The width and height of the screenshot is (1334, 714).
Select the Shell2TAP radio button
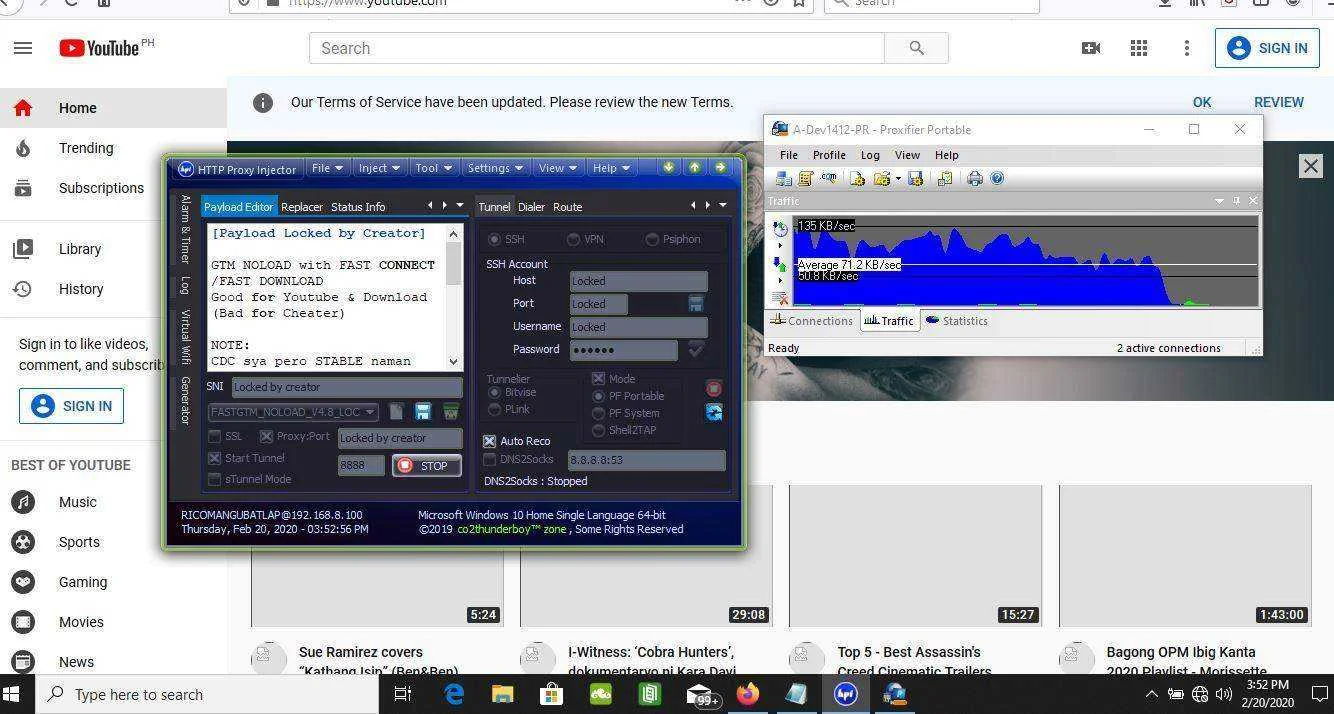click(598, 430)
